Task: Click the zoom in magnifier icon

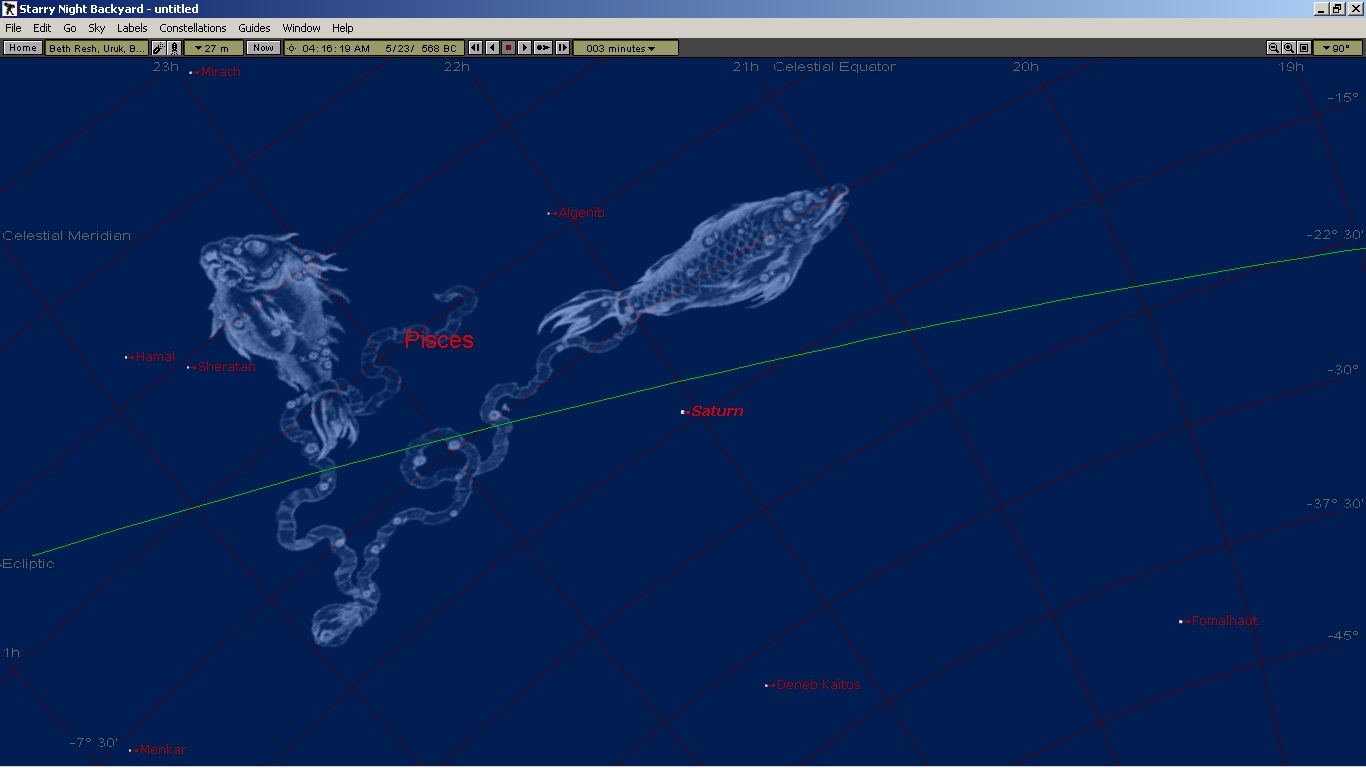Action: click(1289, 48)
